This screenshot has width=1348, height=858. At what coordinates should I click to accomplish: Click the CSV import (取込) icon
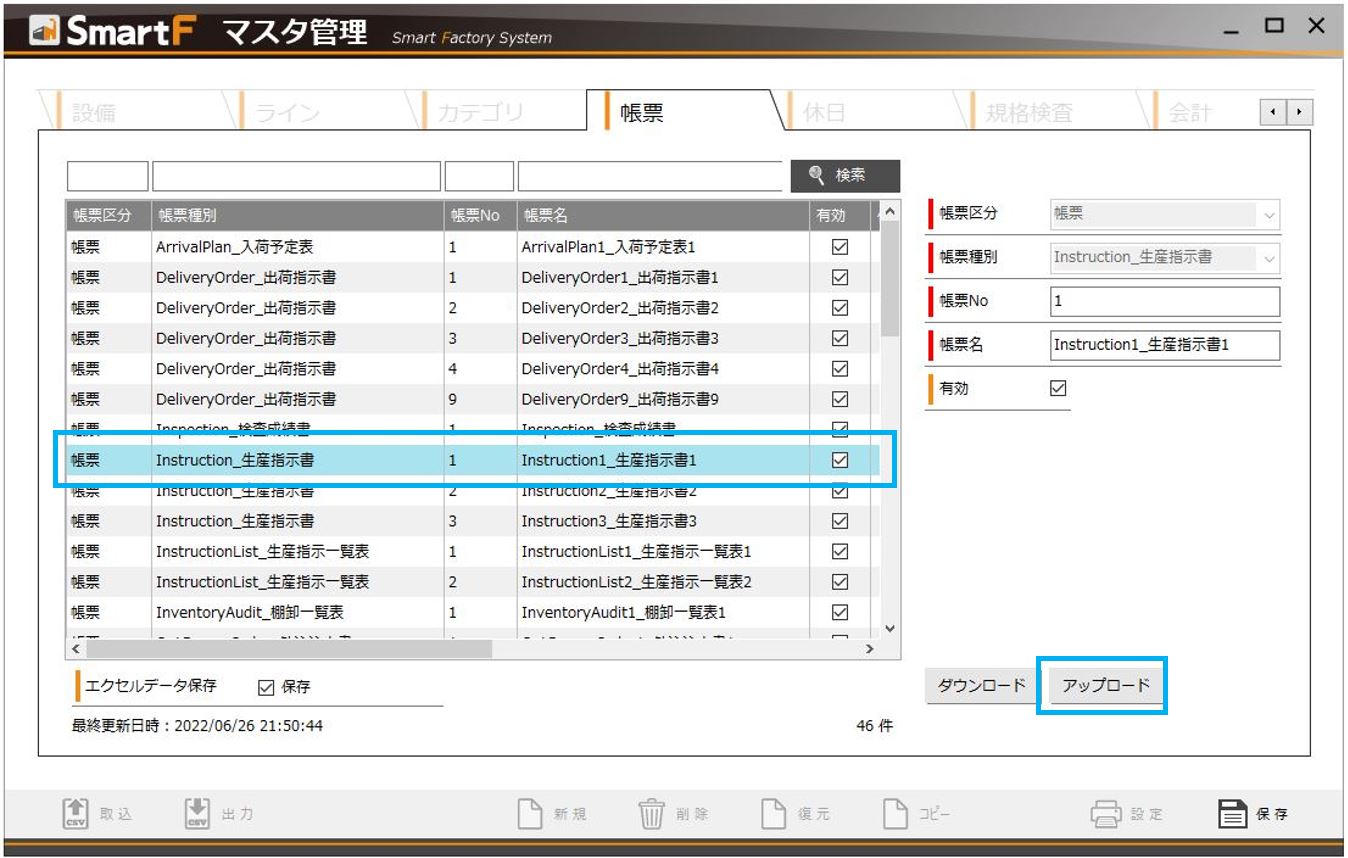pyautogui.click(x=76, y=813)
